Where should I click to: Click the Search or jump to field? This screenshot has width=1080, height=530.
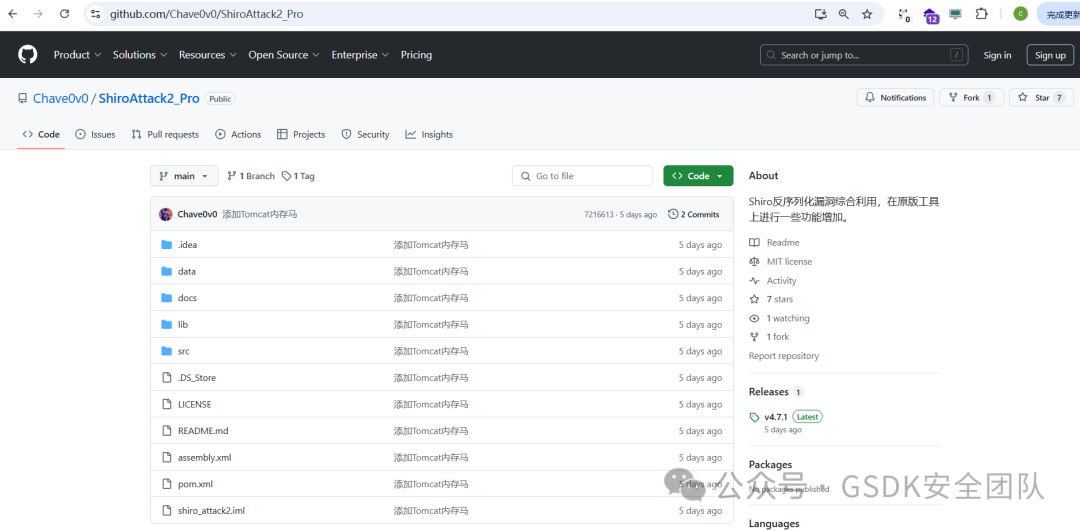(864, 55)
